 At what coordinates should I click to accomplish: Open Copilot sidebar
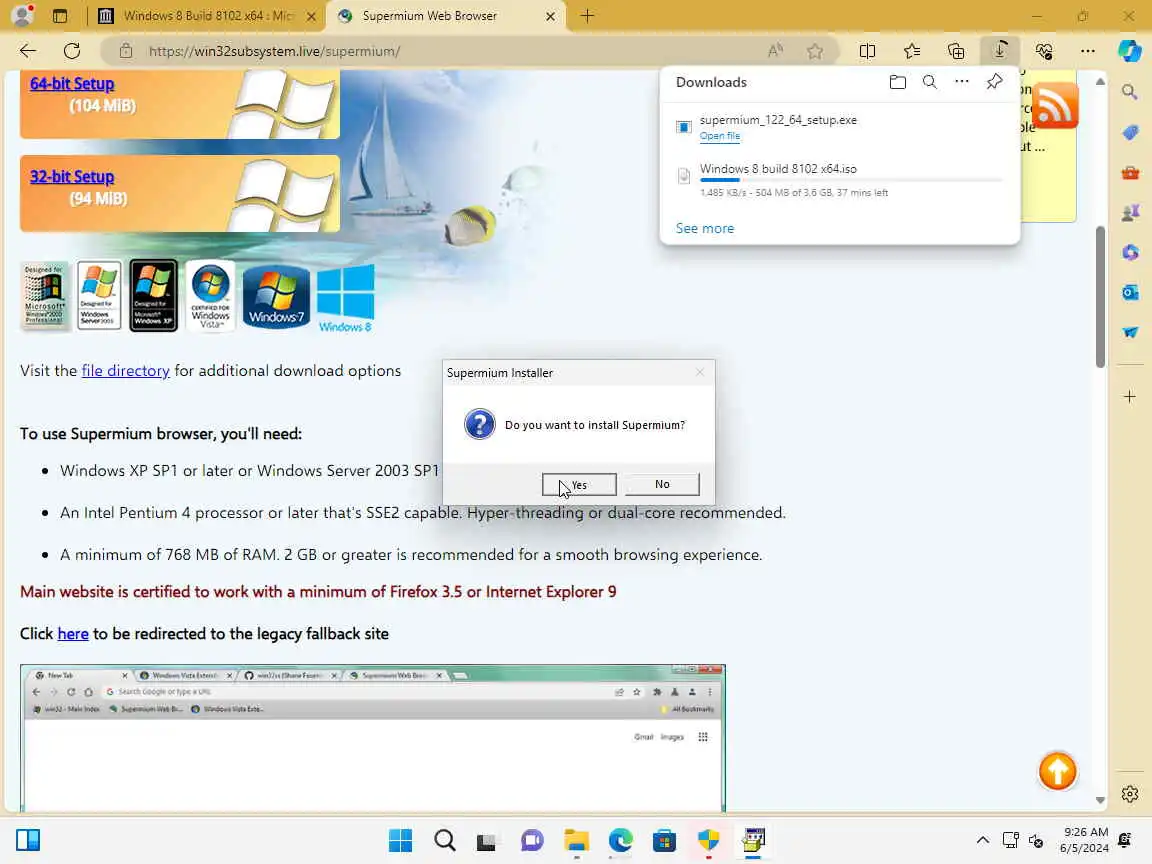click(1130, 51)
